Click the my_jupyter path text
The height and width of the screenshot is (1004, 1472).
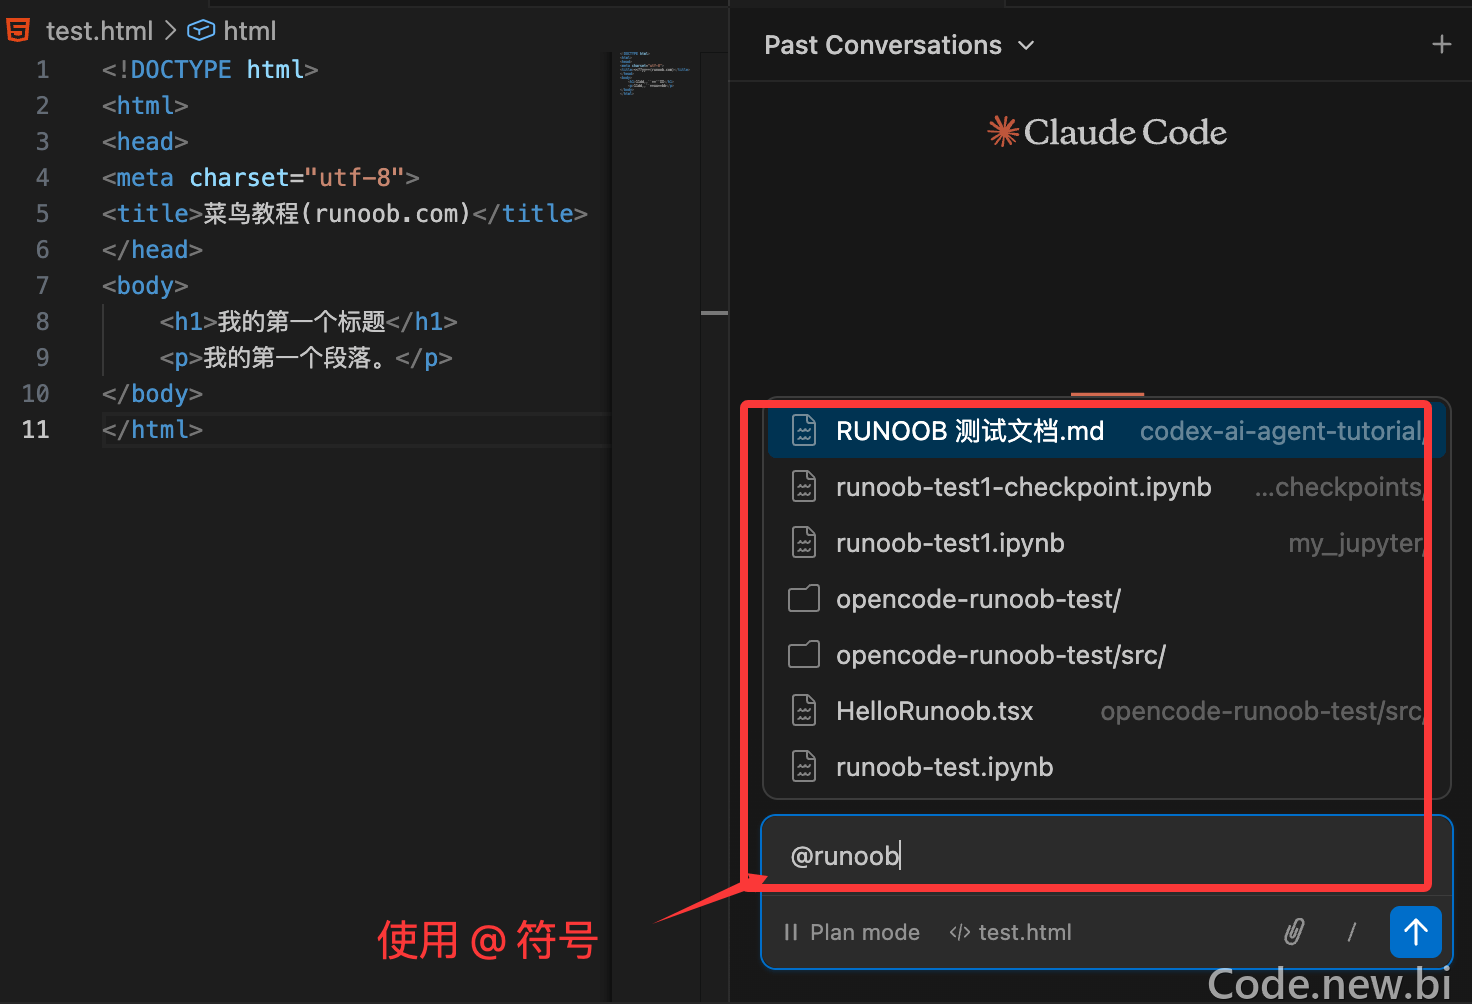point(1355,543)
